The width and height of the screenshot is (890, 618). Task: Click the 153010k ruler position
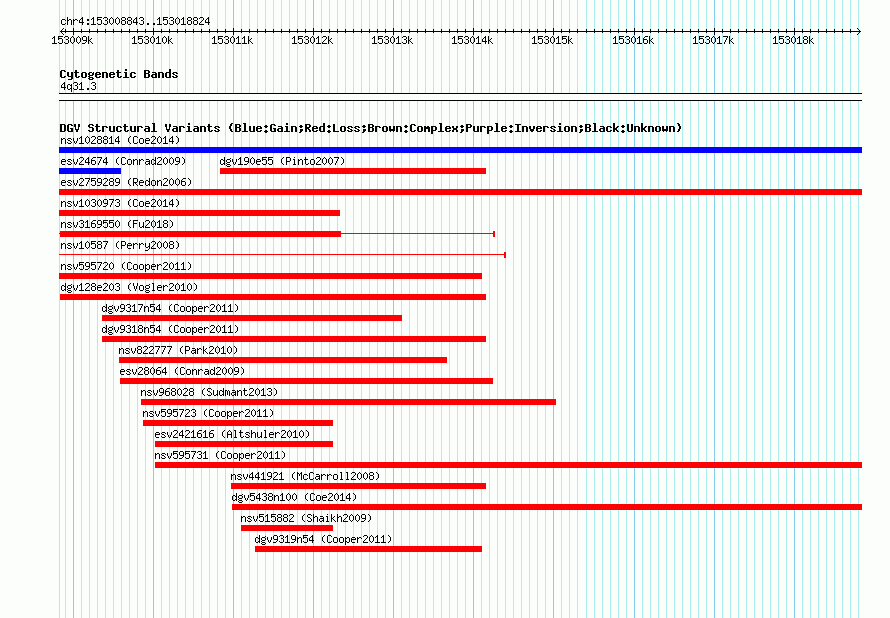coord(152,40)
